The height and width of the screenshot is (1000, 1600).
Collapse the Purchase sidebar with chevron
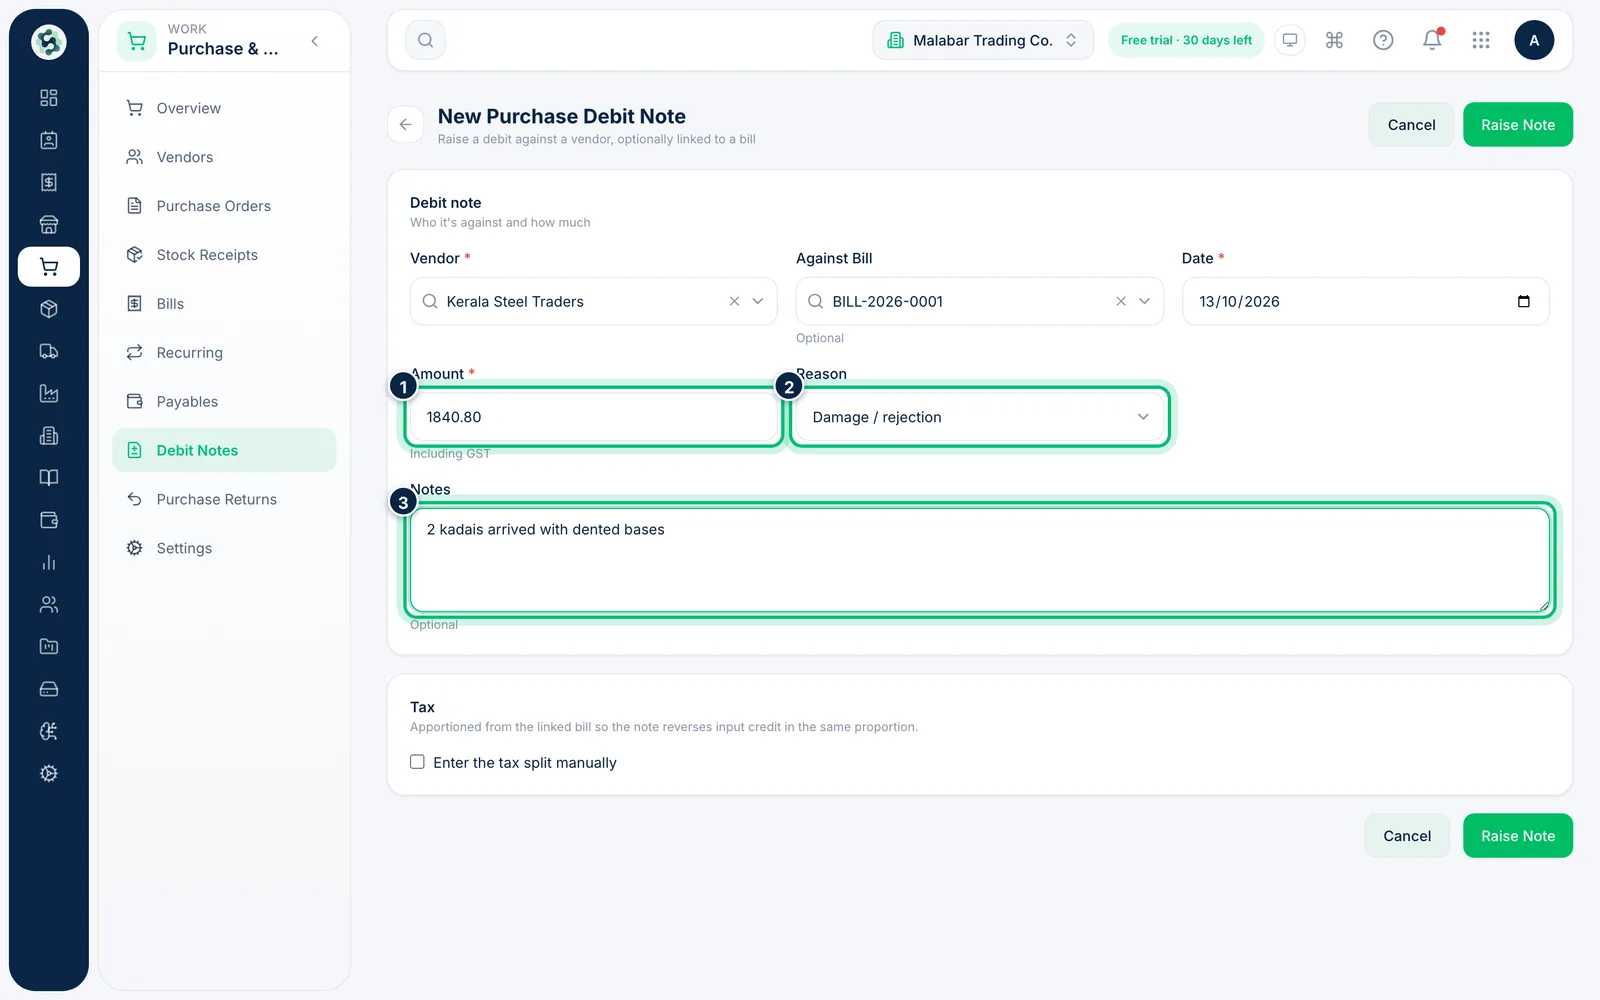(315, 41)
